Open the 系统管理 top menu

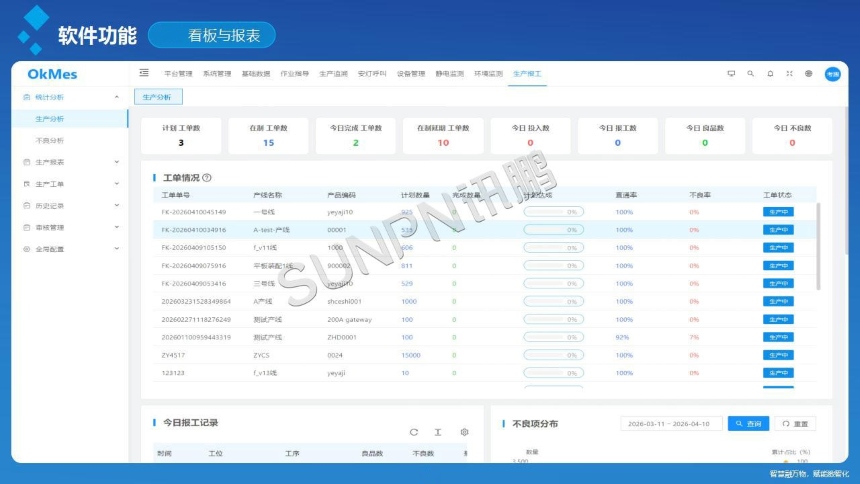click(217, 74)
